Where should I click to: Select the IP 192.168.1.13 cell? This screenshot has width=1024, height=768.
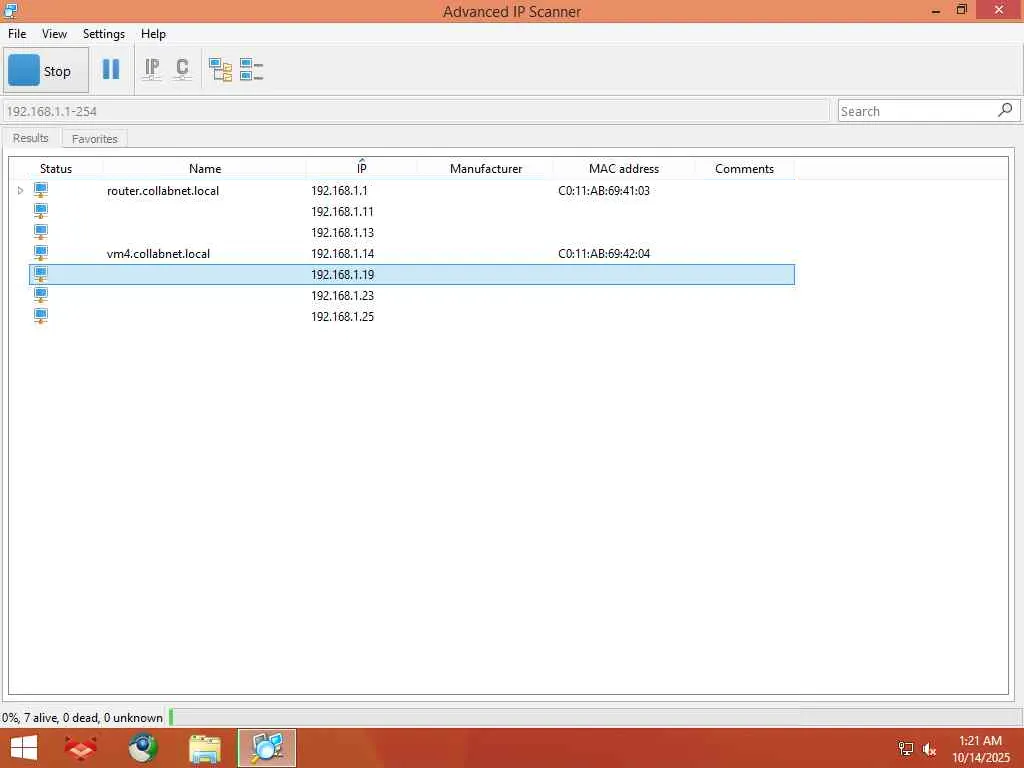342,232
